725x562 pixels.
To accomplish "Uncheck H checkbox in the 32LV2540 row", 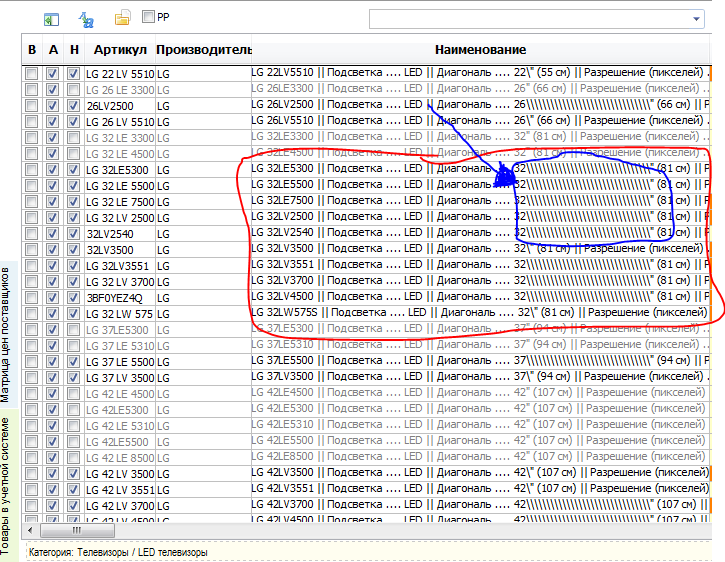I will pyautogui.click(x=73, y=234).
